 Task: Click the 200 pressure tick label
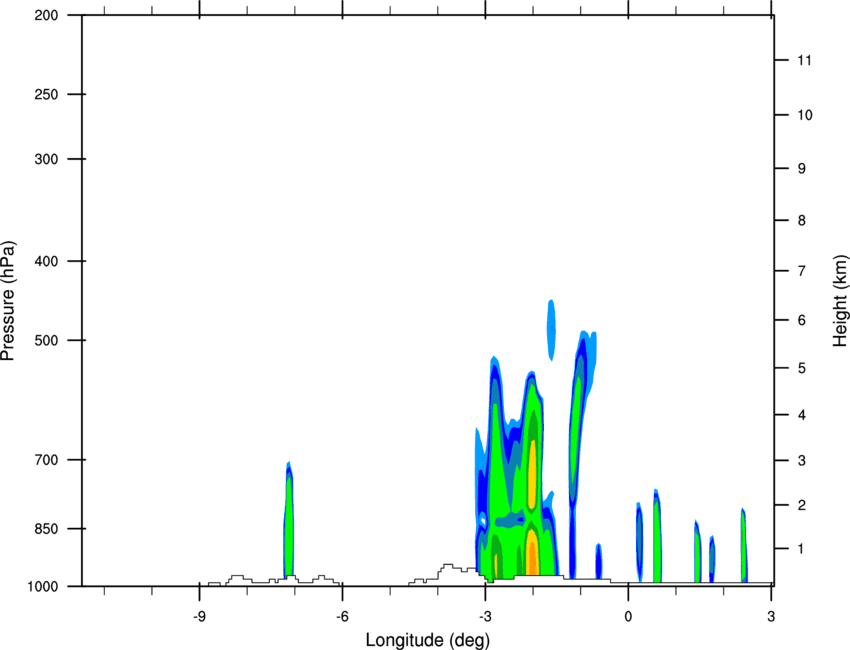46,15
